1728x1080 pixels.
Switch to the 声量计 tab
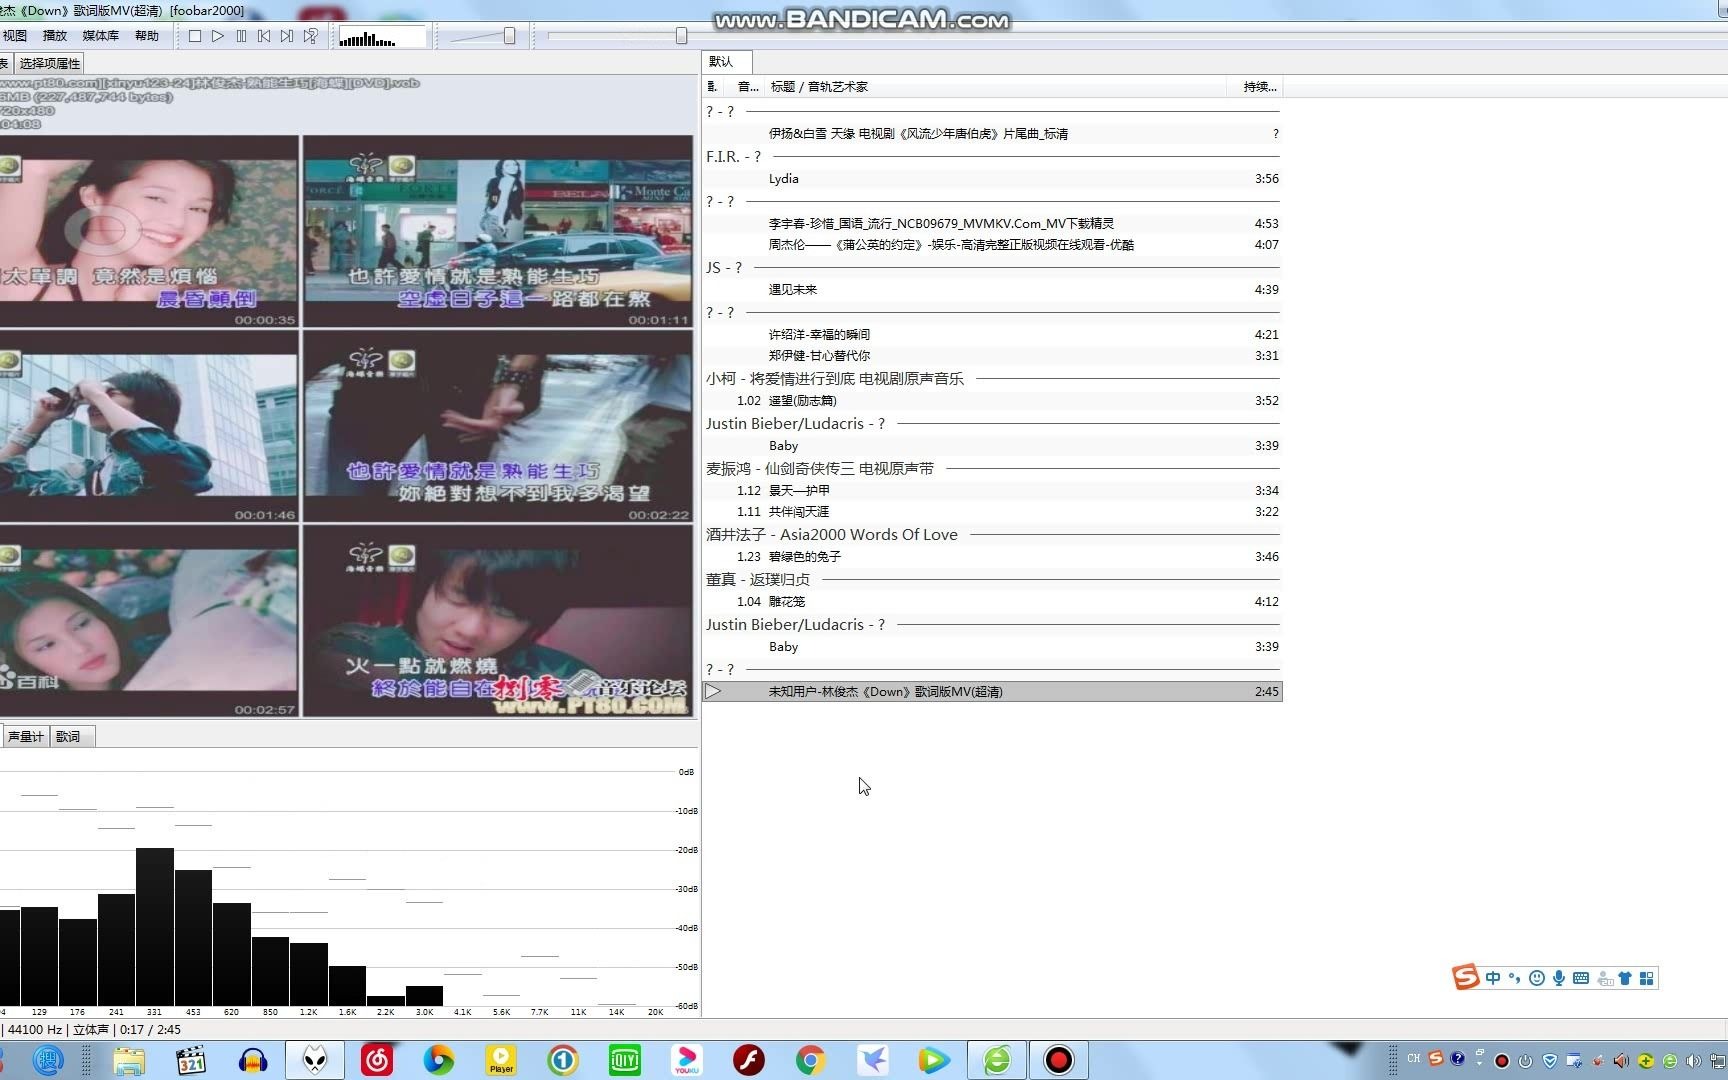click(25, 737)
